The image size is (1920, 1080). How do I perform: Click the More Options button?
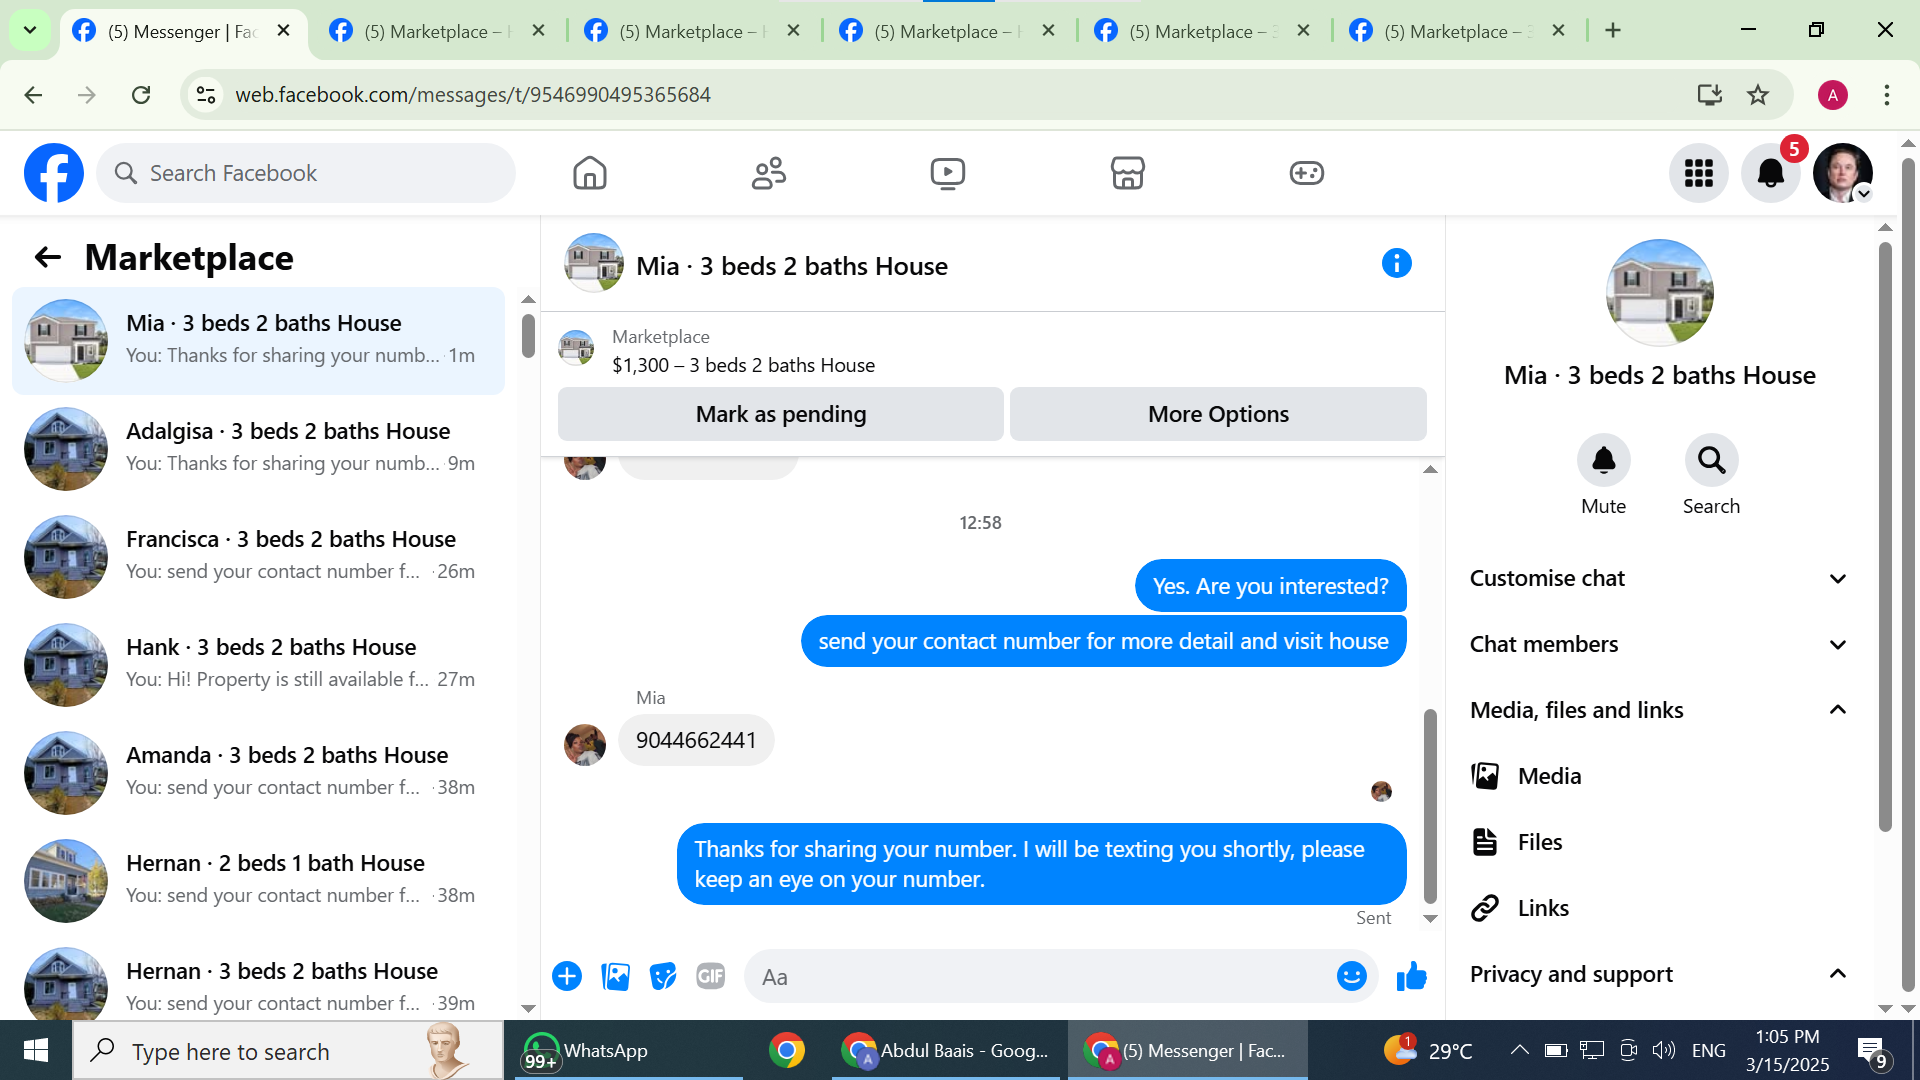tap(1217, 414)
